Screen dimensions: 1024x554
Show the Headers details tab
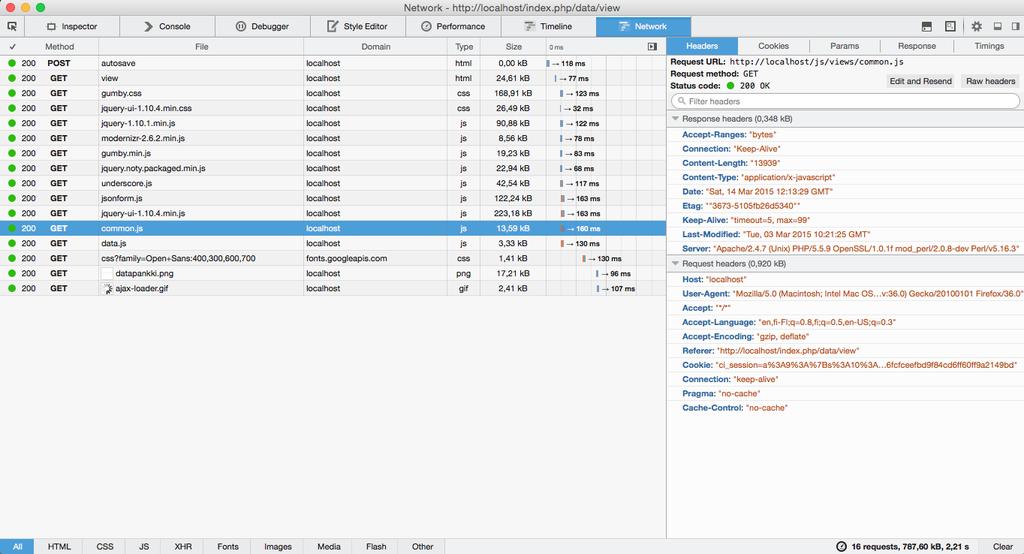coord(702,46)
